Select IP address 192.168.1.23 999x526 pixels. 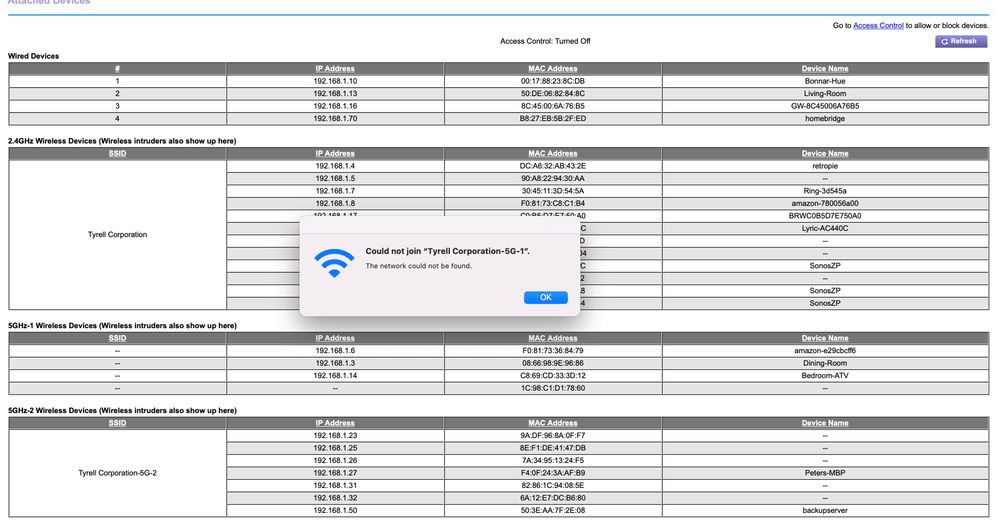[x=334, y=436]
